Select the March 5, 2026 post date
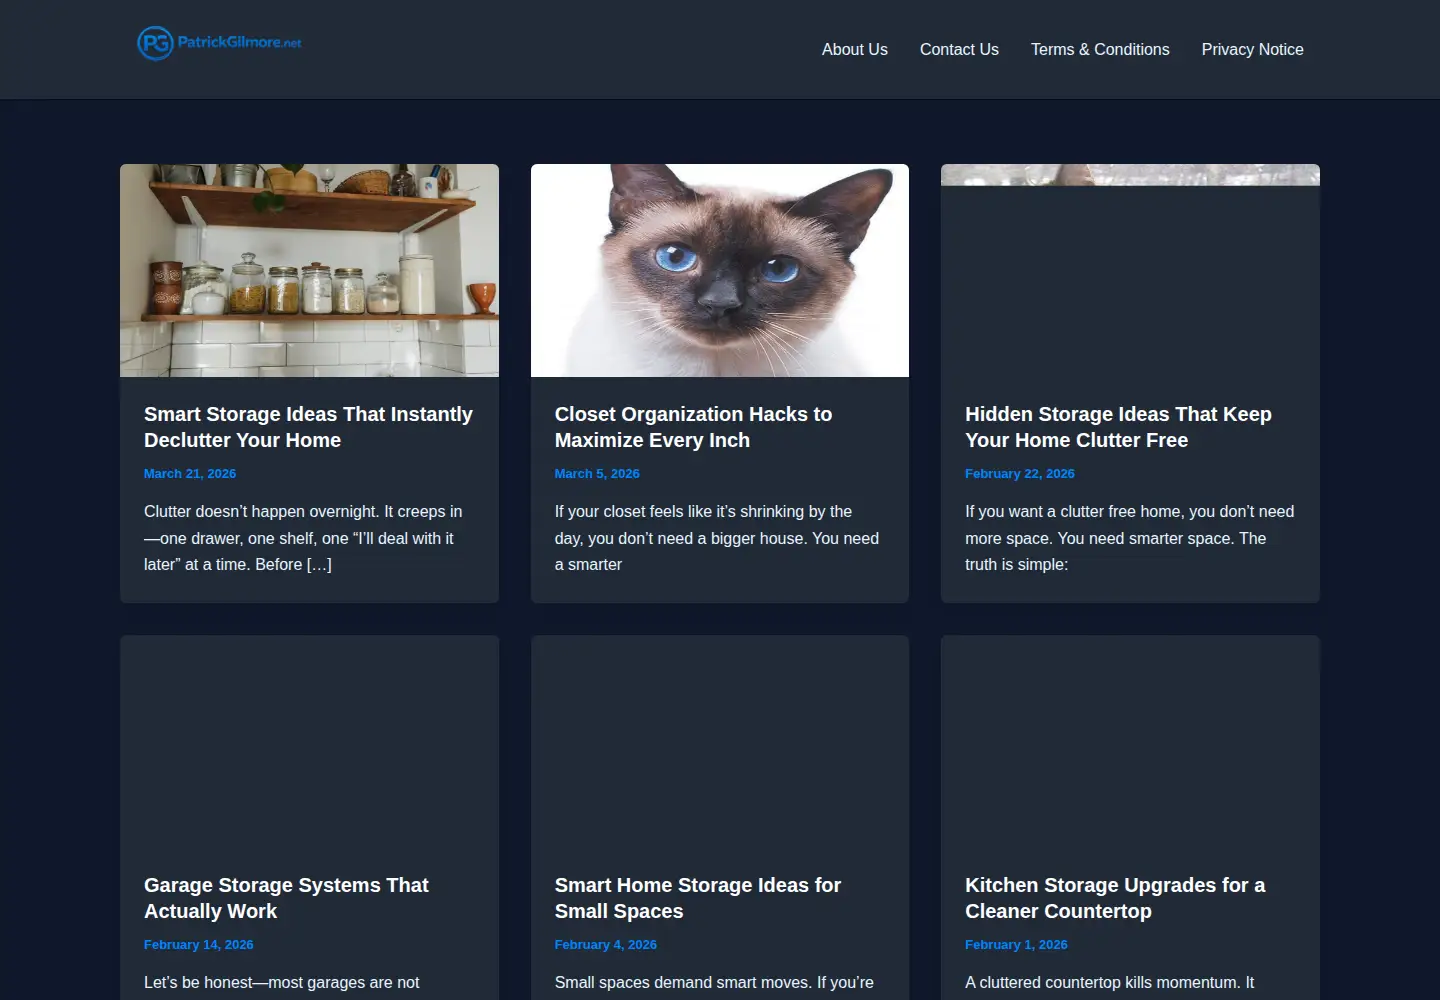1440x1000 pixels. coord(597,474)
